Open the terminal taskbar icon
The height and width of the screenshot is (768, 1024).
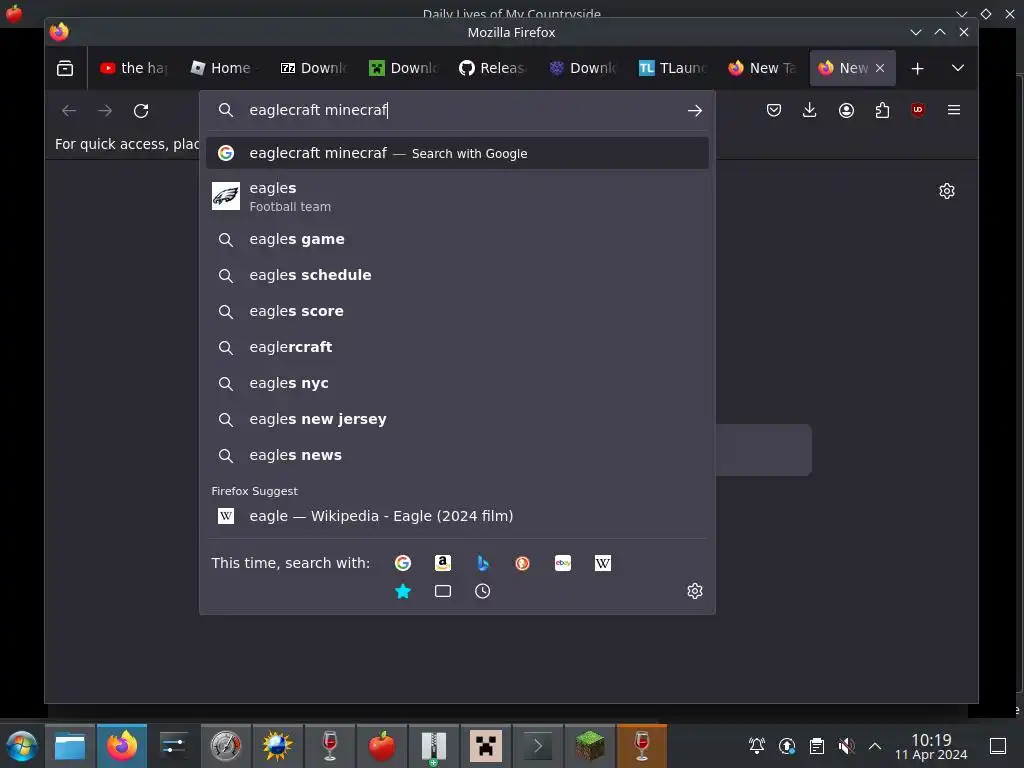pos(537,746)
